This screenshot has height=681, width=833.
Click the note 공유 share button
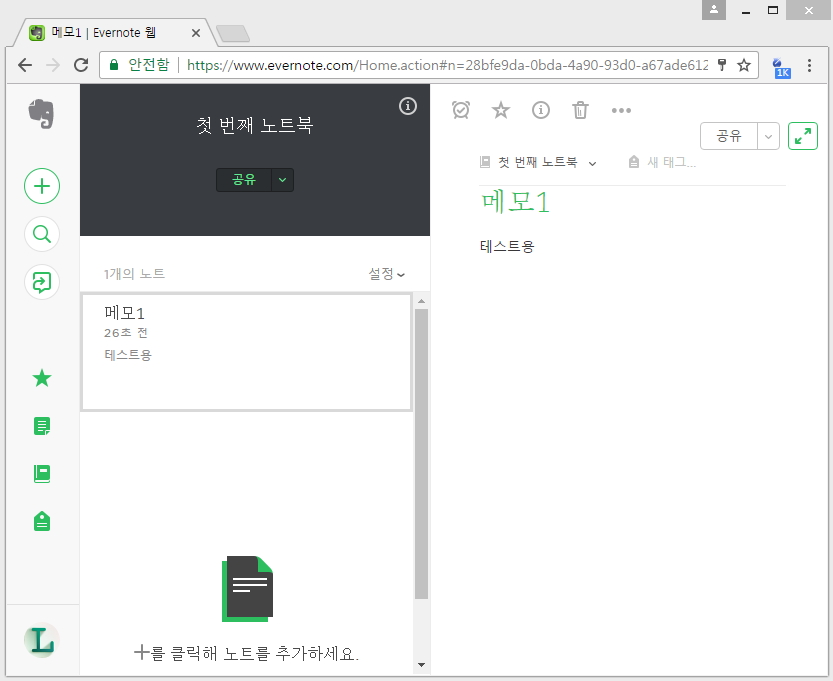[729, 136]
